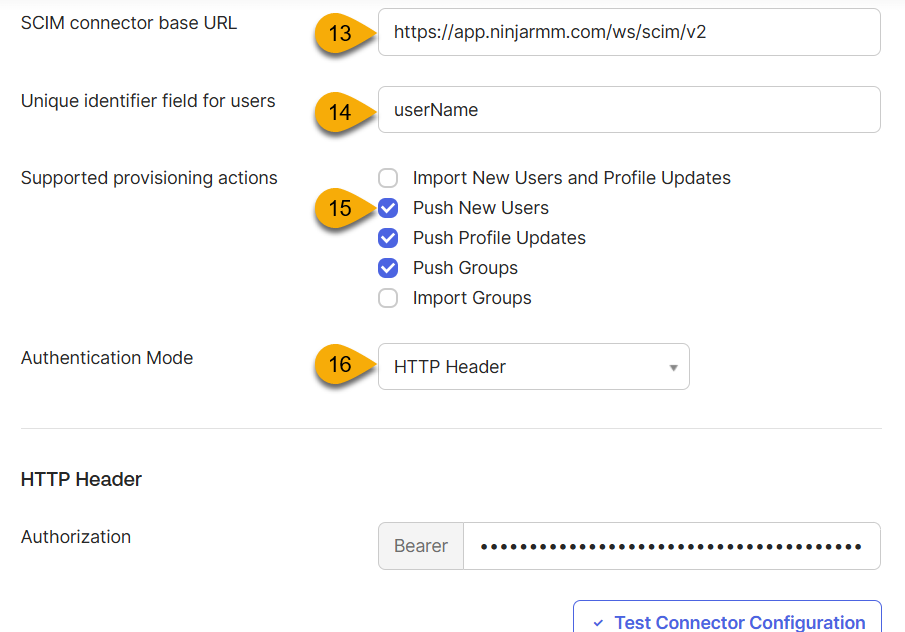905x632 pixels.
Task: Enable Import New Users and Profile Updates
Action: tap(388, 178)
